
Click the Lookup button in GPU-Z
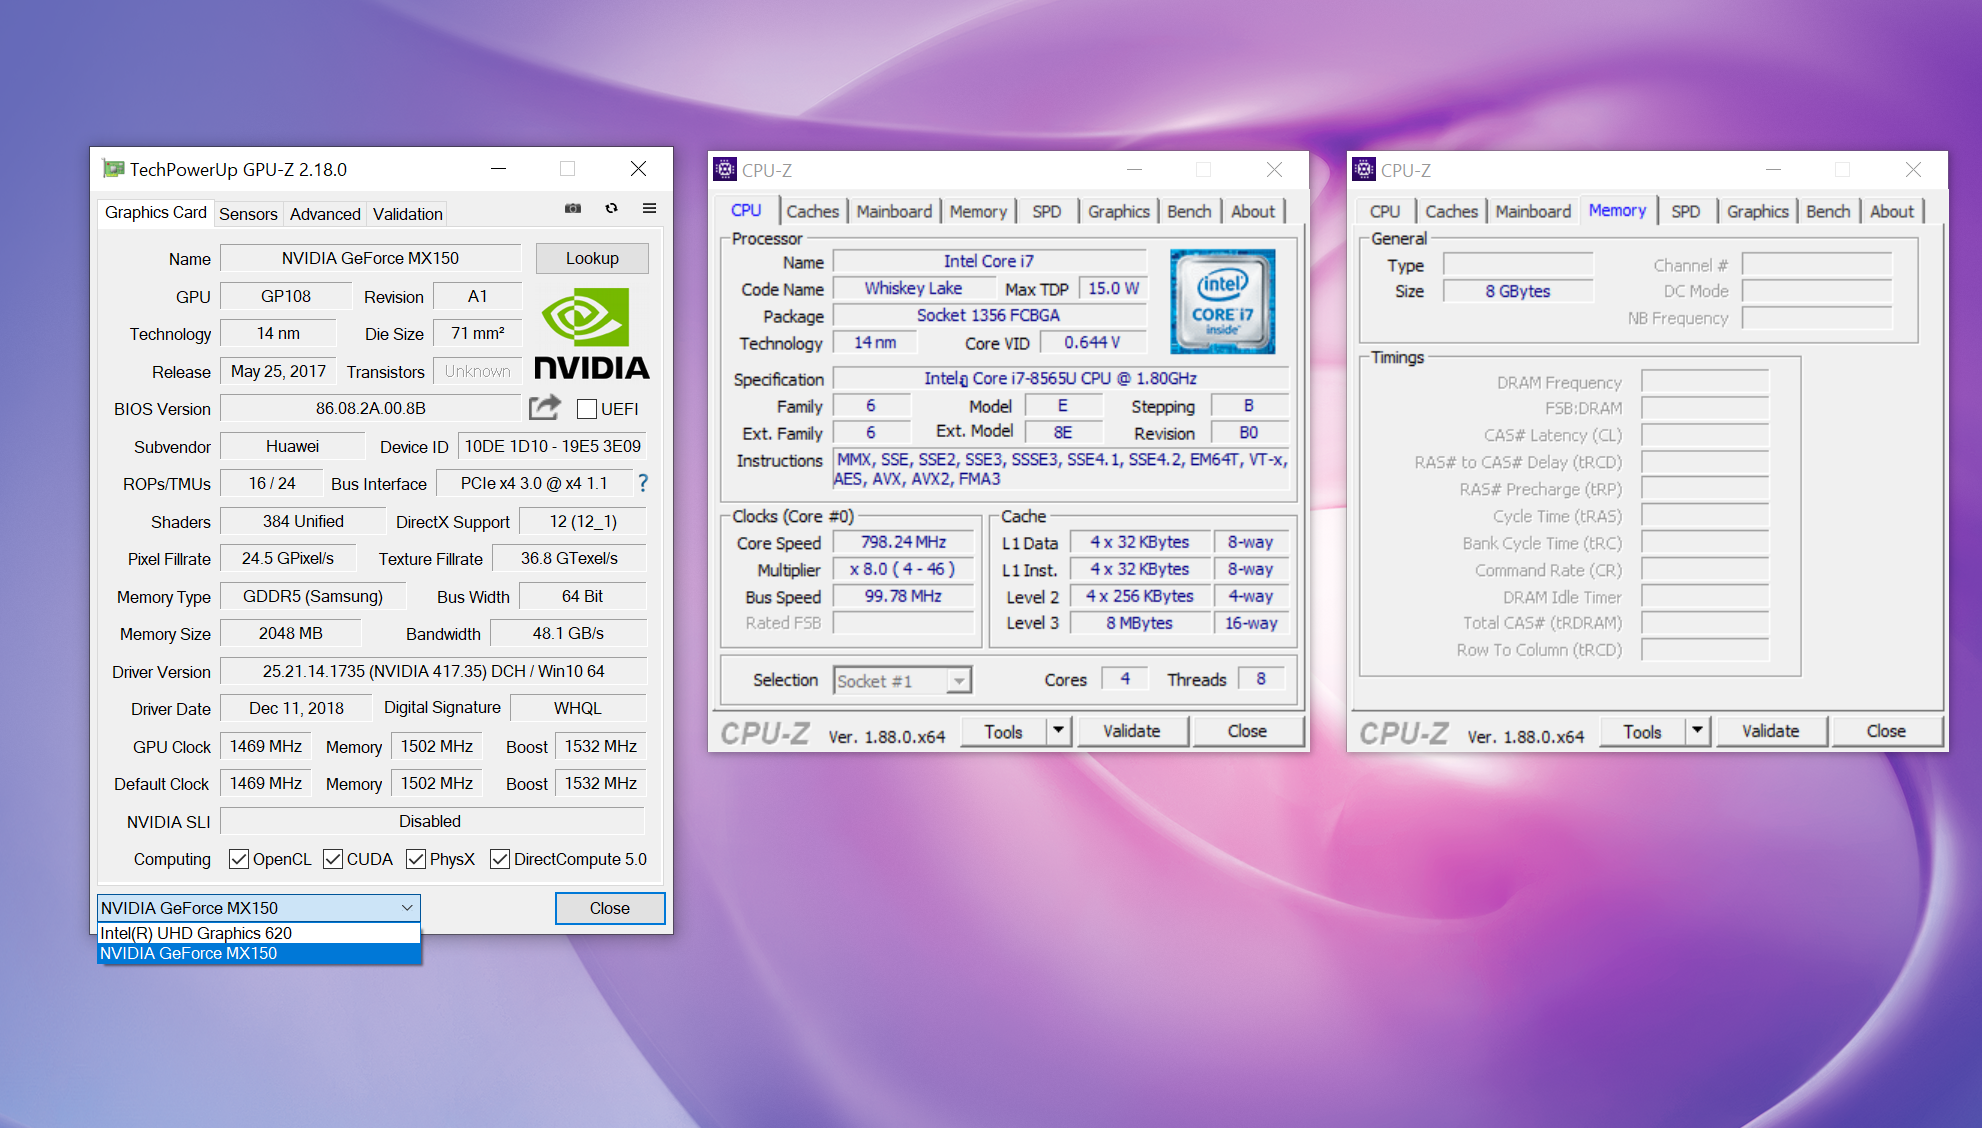pos(592,258)
